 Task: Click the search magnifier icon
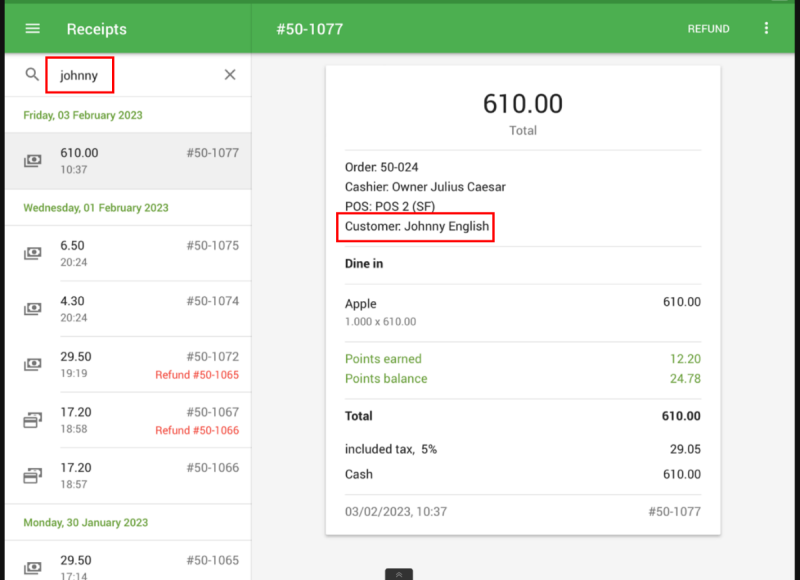(33, 75)
